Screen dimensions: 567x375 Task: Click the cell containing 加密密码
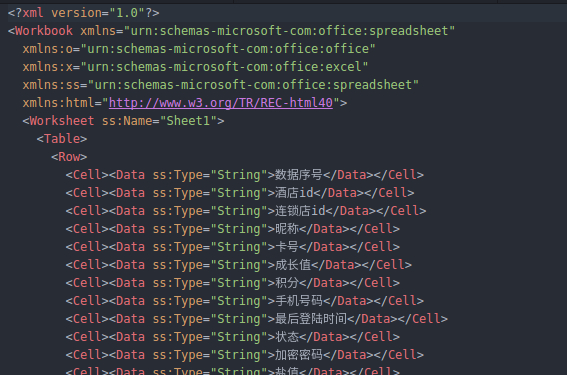(244, 355)
